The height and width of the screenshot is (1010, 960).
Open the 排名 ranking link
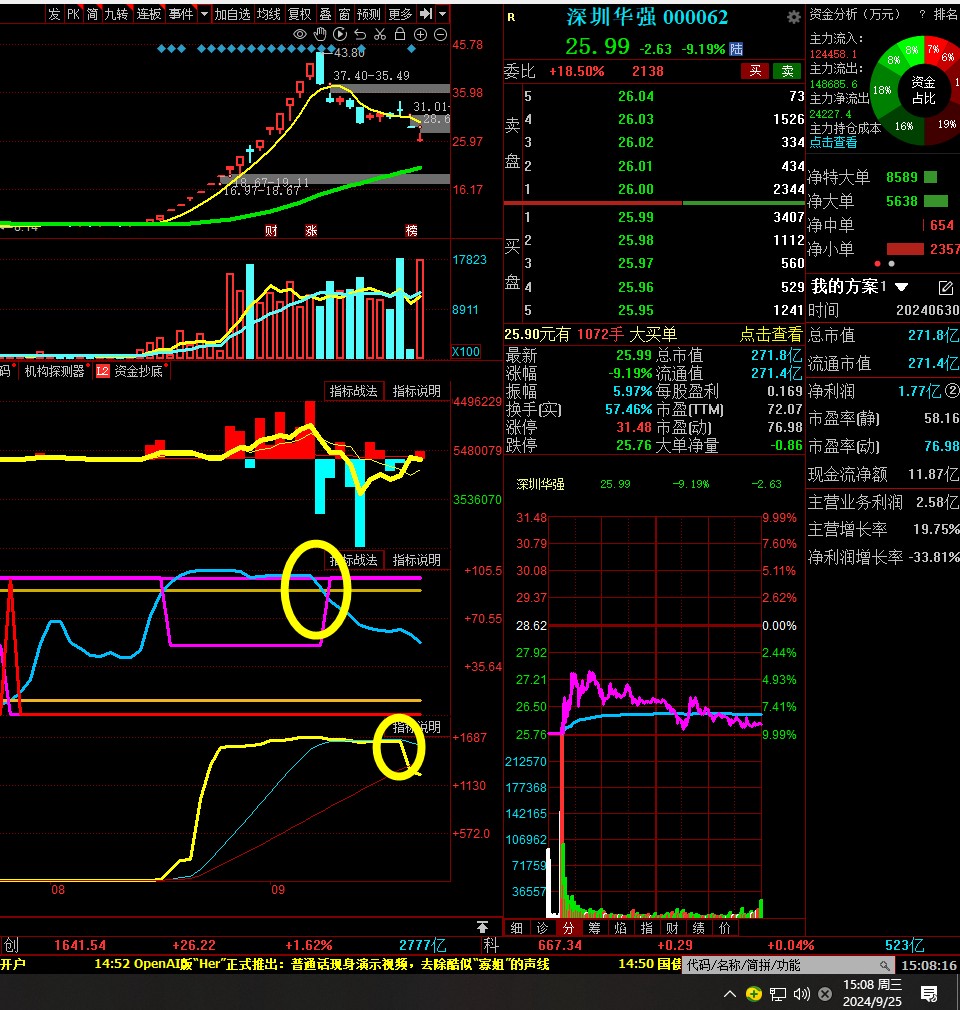[x=946, y=14]
